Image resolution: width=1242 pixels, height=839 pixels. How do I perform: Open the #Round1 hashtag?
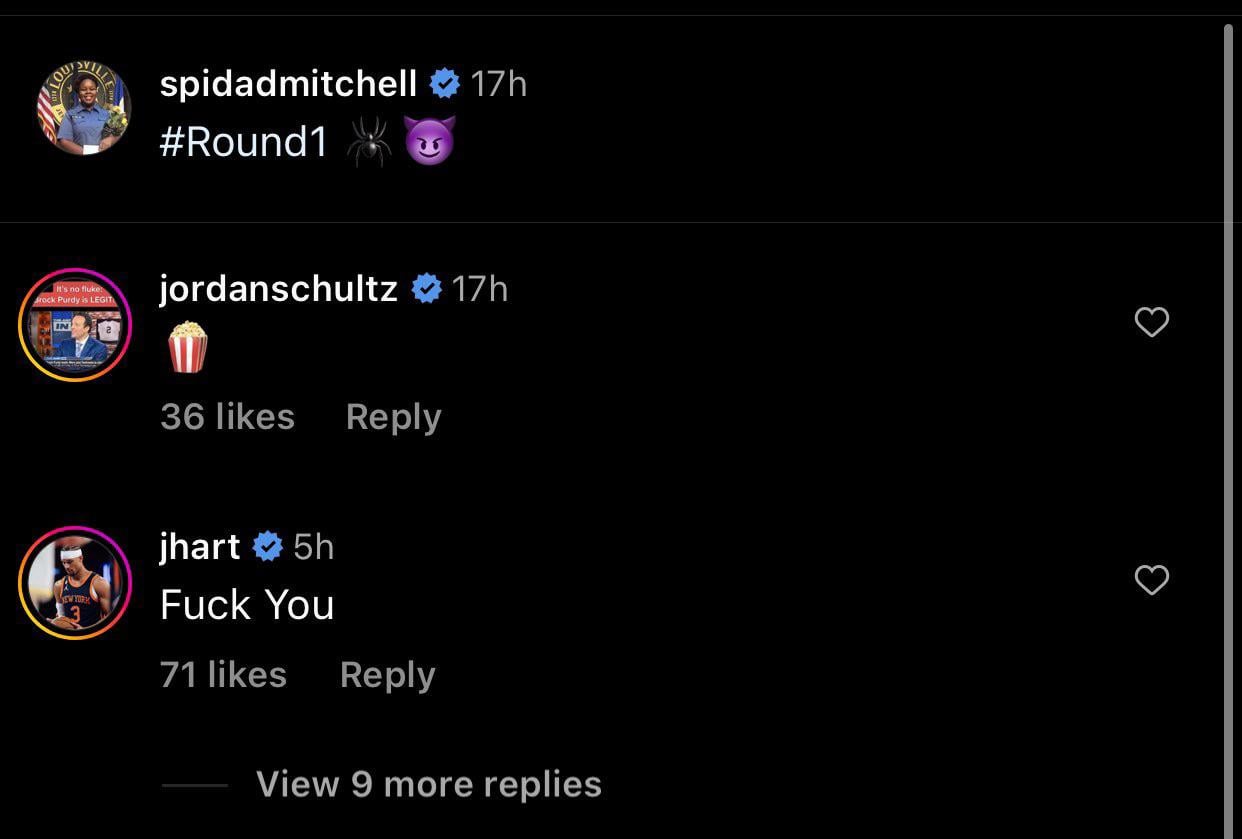[244, 142]
